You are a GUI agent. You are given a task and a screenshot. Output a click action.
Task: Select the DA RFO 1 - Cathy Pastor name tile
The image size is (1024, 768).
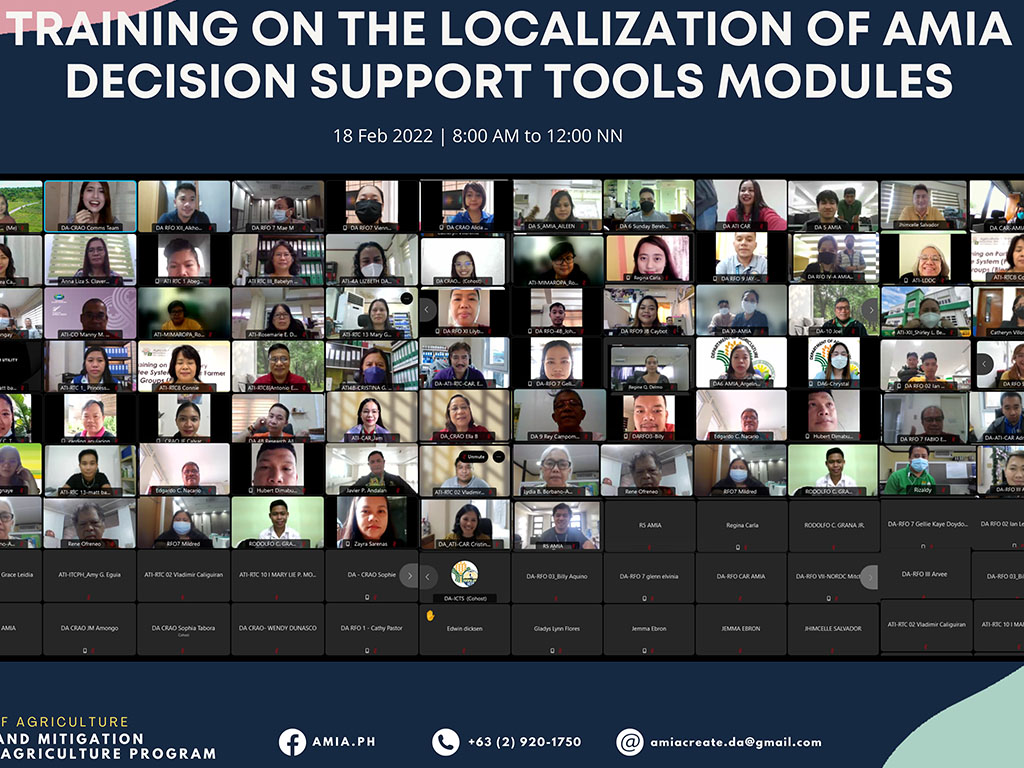pyautogui.click(x=372, y=629)
